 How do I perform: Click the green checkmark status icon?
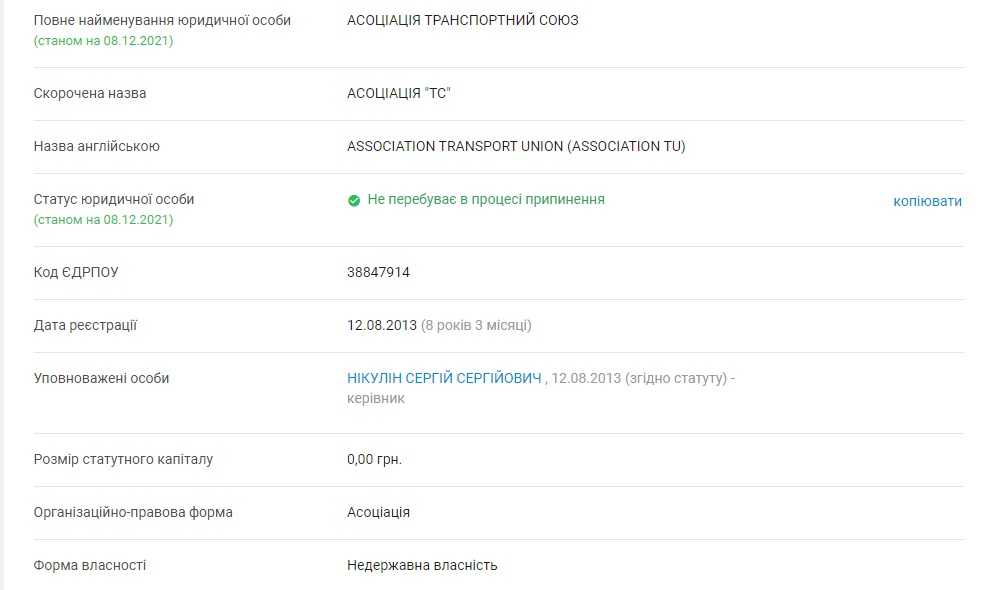coord(354,200)
